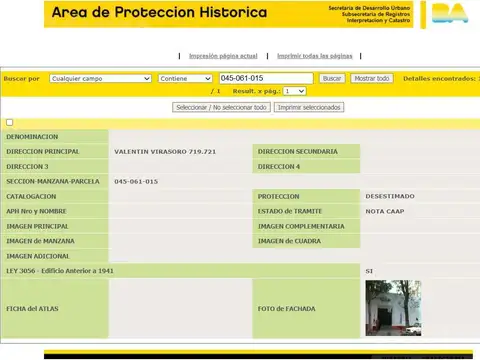Click the Imprimir seleccionados button
The height and width of the screenshot is (360, 480).
tap(309, 107)
